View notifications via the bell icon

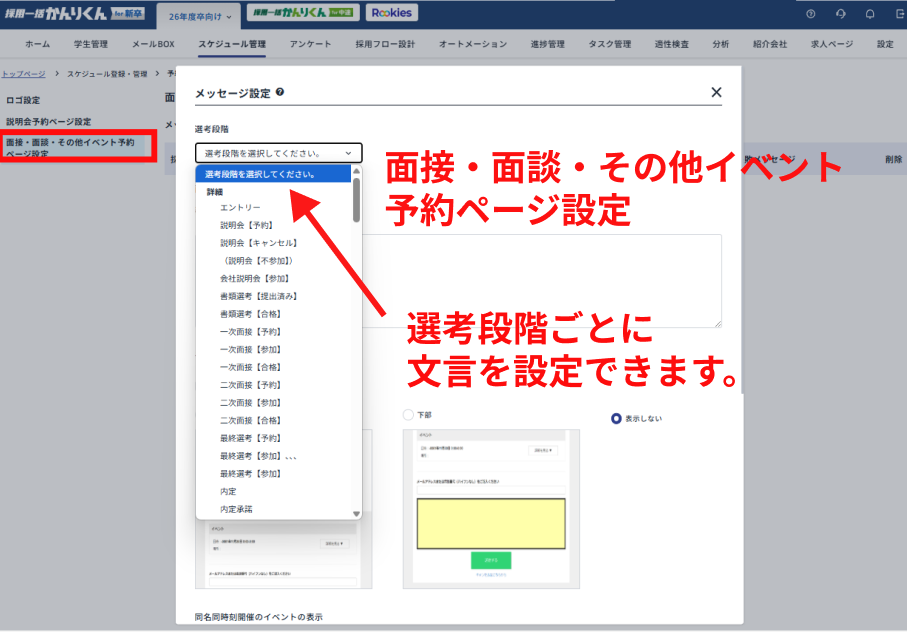(x=870, y=13)
